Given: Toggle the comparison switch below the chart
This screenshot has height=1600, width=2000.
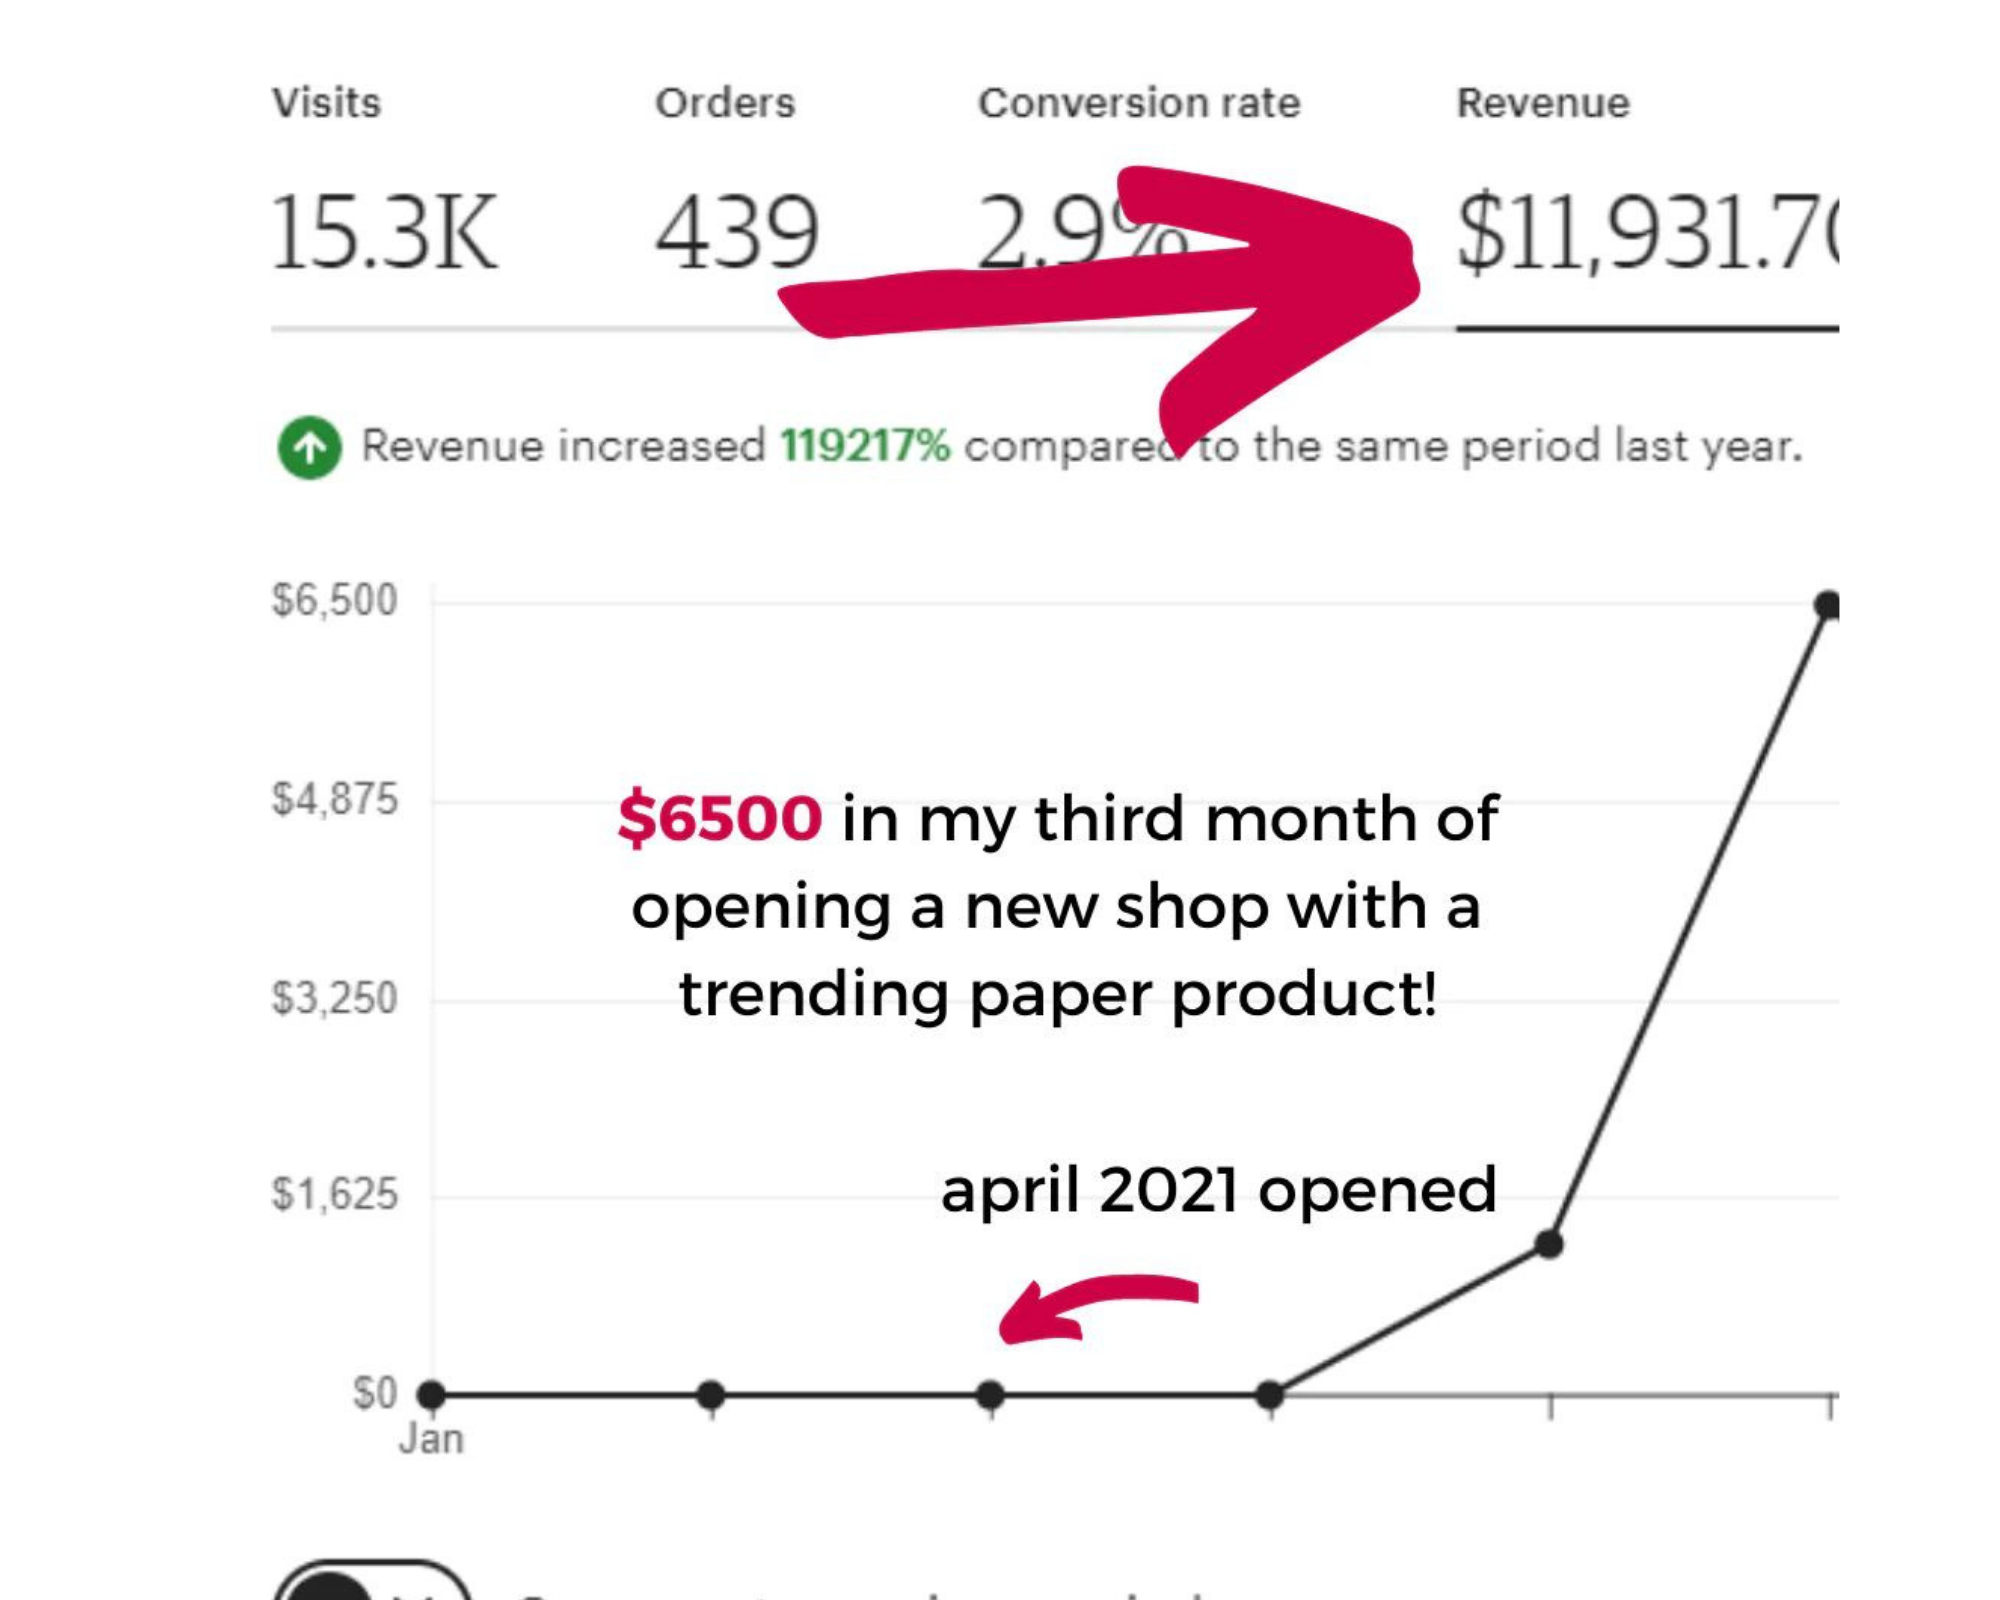Looking at the screenshot, I should pos(372,1580).
